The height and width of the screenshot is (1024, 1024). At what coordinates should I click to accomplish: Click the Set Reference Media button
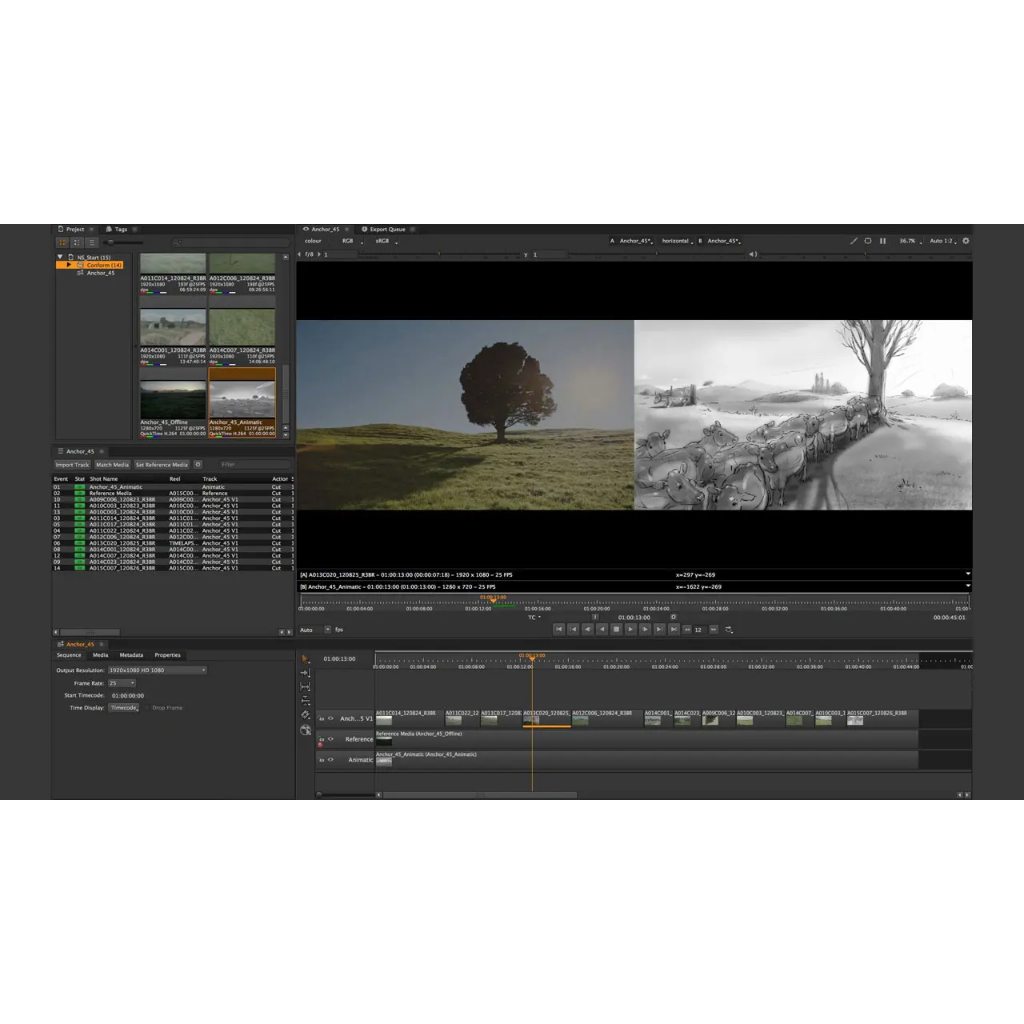[161, 465]
